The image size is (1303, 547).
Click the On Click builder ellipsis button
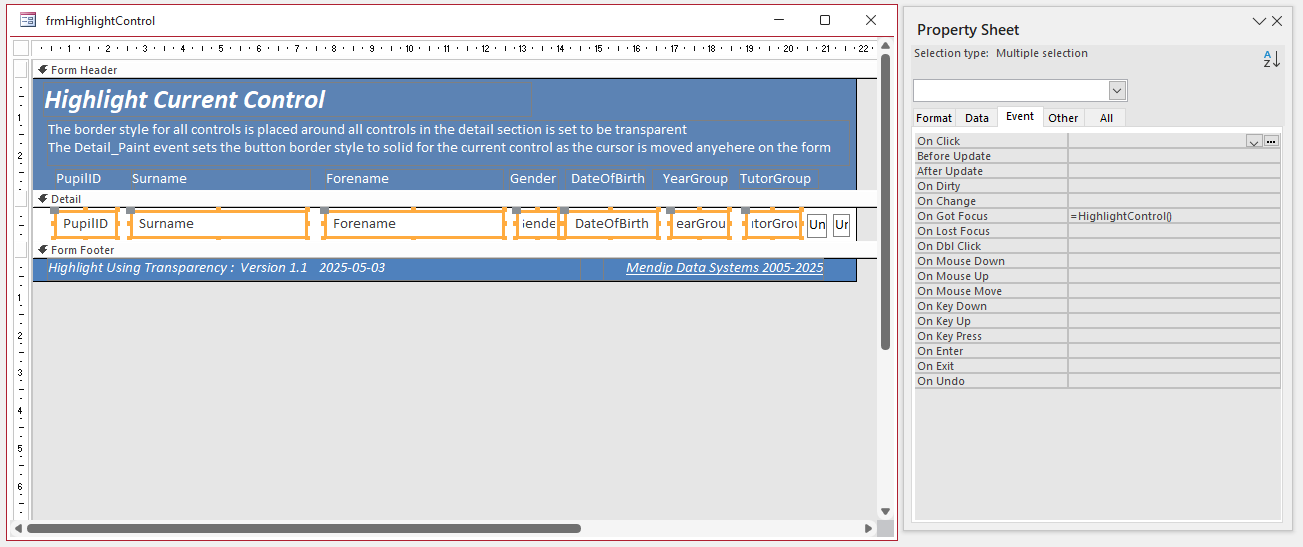pos(1272,142)
